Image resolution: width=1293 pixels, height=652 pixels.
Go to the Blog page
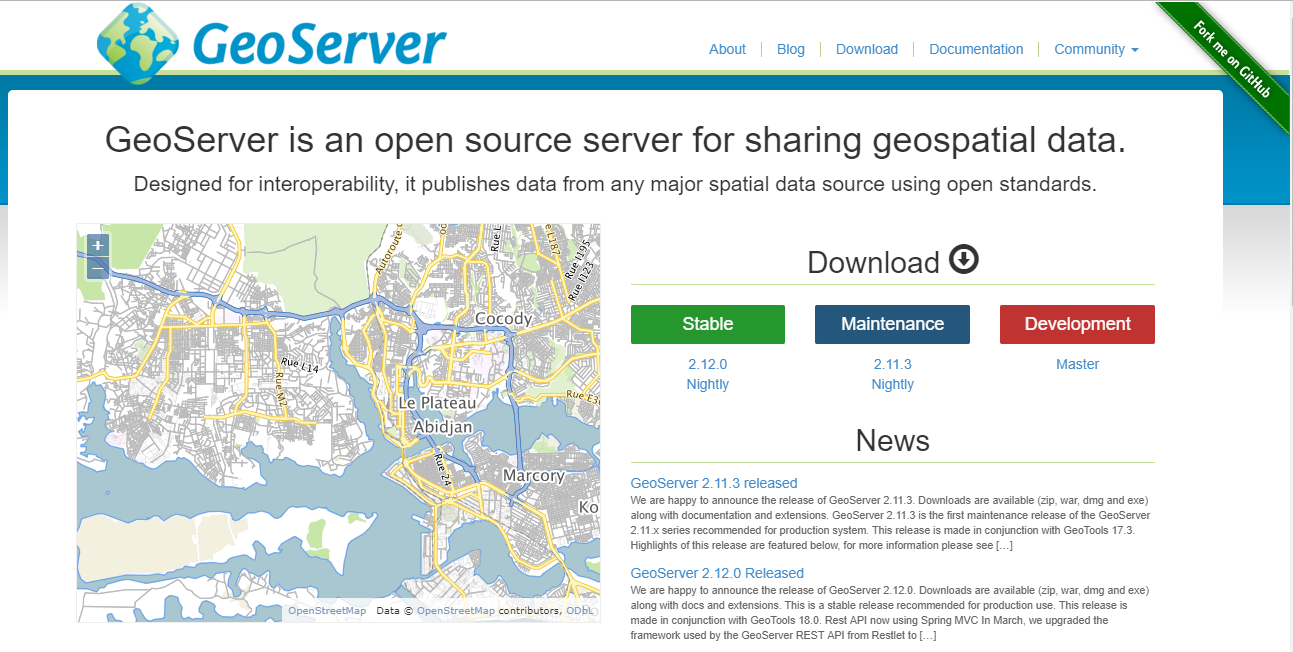(791, 49)
